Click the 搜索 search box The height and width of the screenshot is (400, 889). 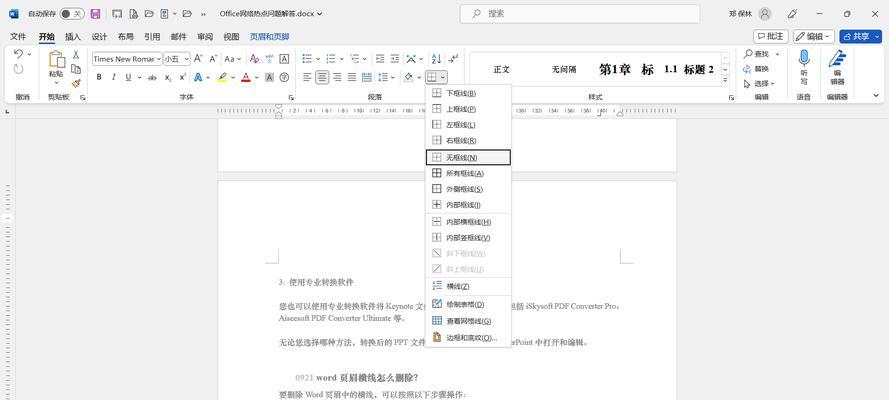579,14
